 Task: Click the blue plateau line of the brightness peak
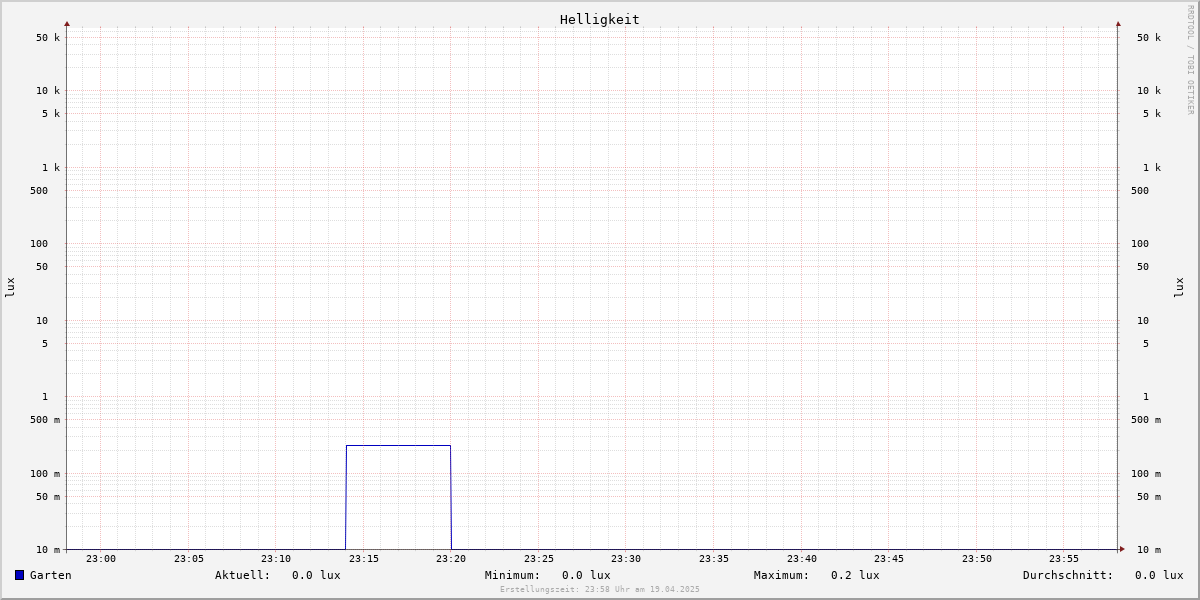tap(398, 446)
